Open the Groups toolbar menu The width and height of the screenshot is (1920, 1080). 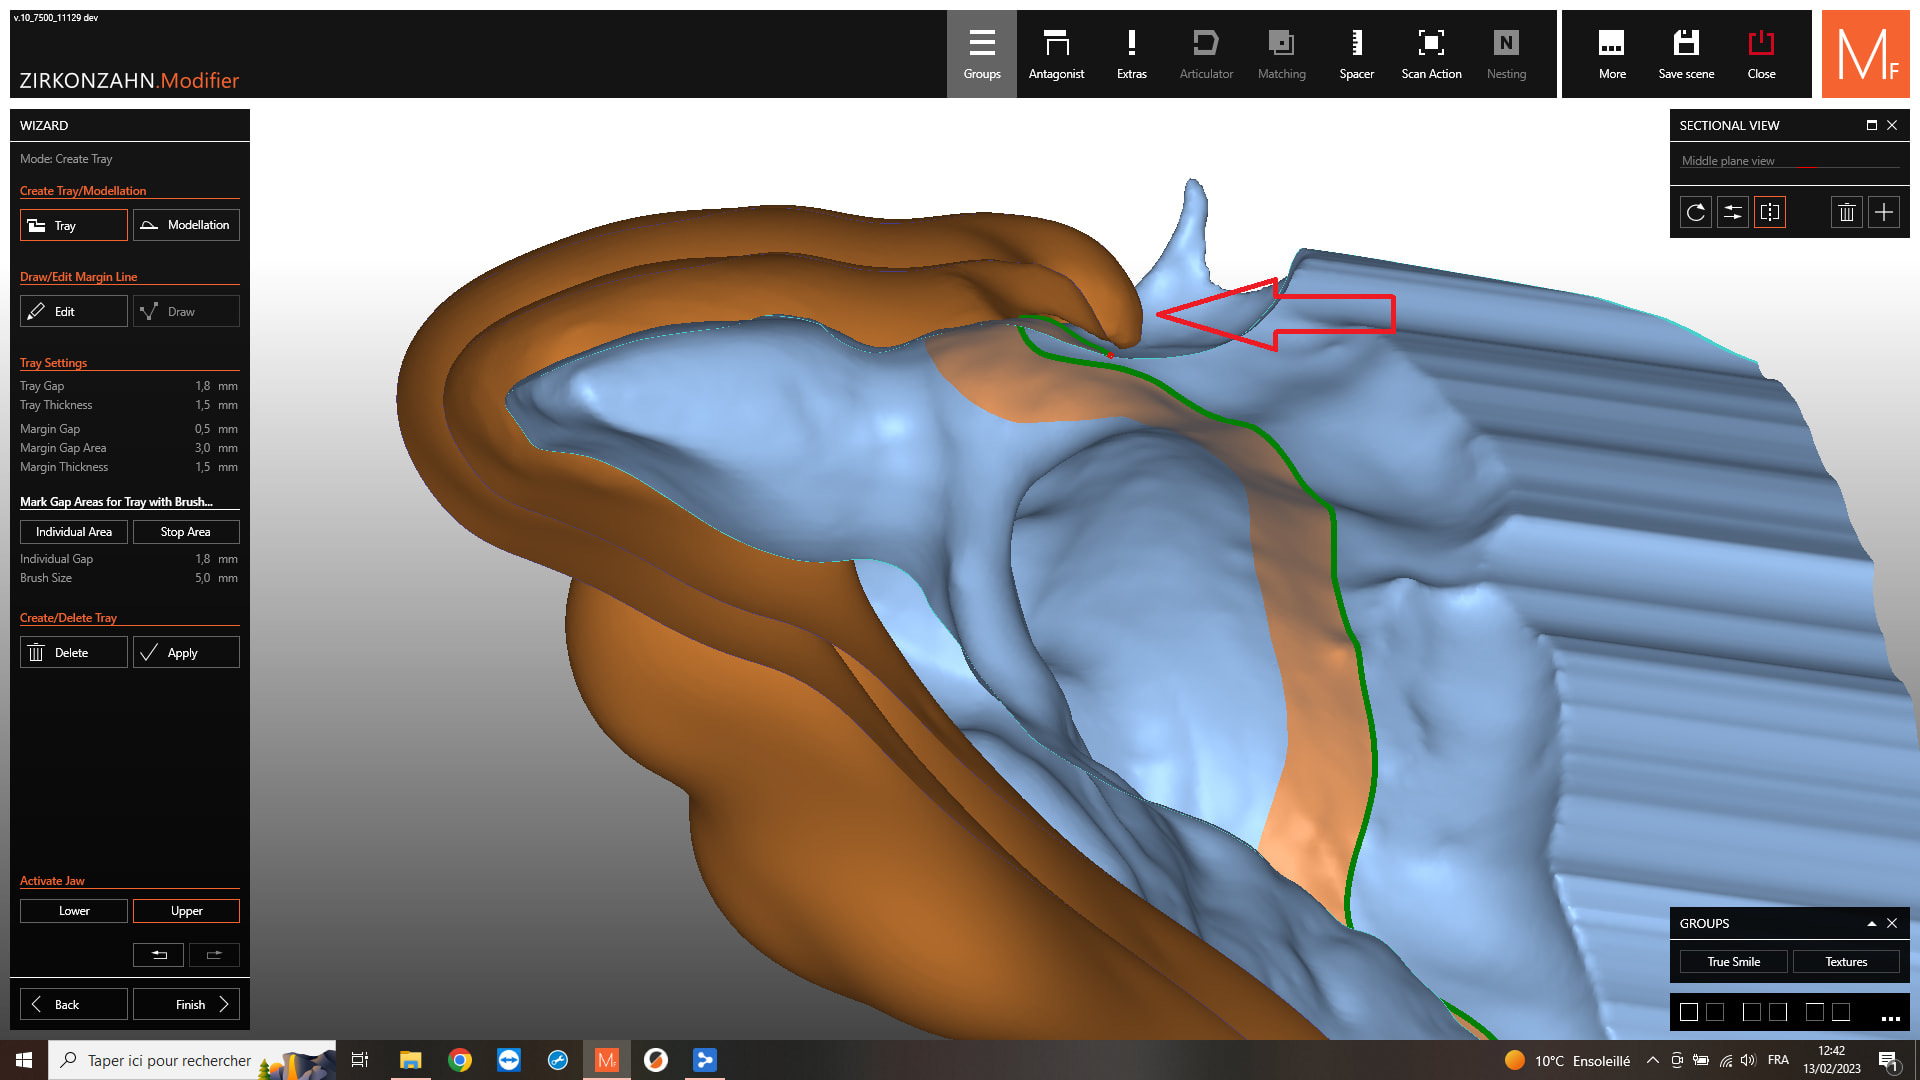pyautogui.click(x=982, y=54)
